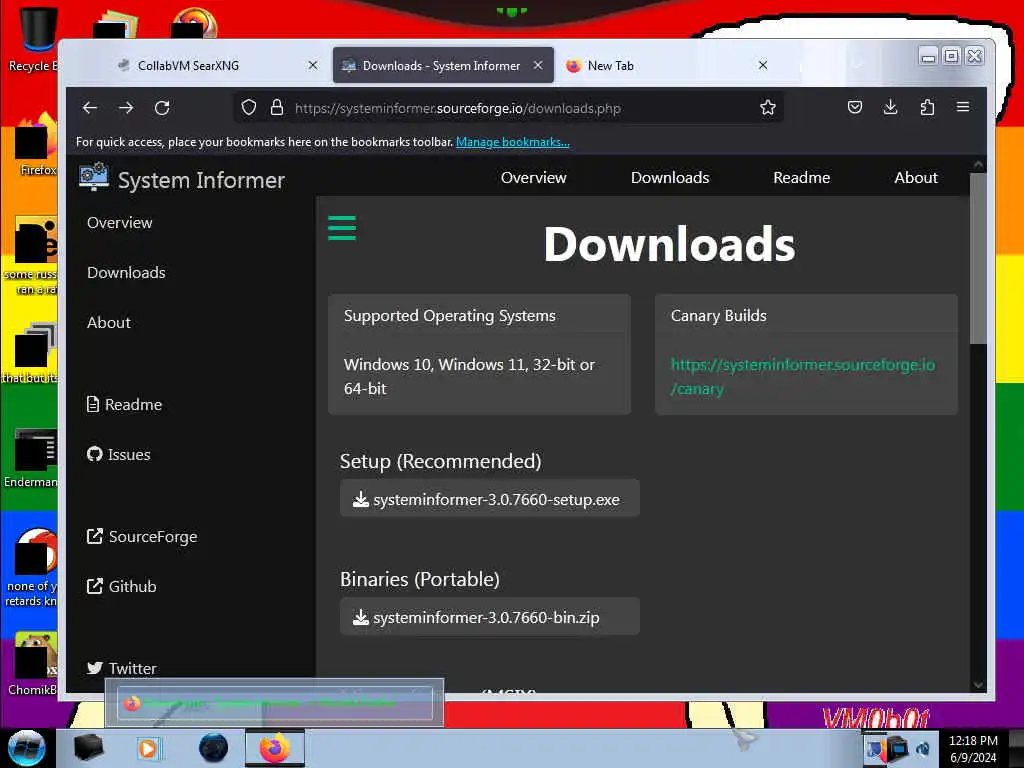
Task: Open the media player taskbar icon
Action: pyautogui.click(x=148, y=748)
